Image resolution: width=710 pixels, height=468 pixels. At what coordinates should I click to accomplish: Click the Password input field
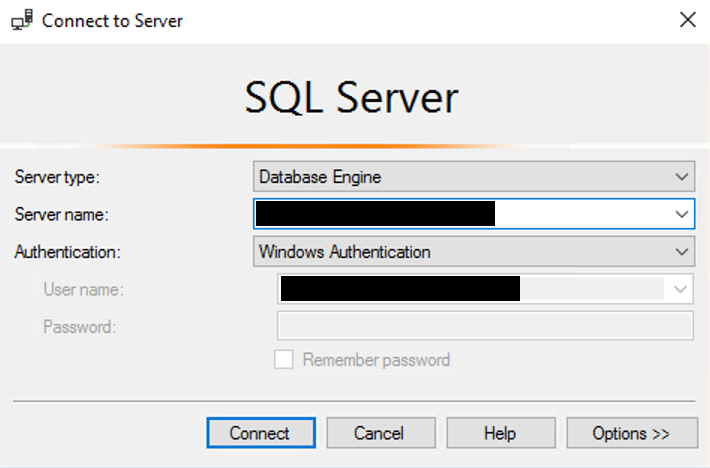coord(485,326)
